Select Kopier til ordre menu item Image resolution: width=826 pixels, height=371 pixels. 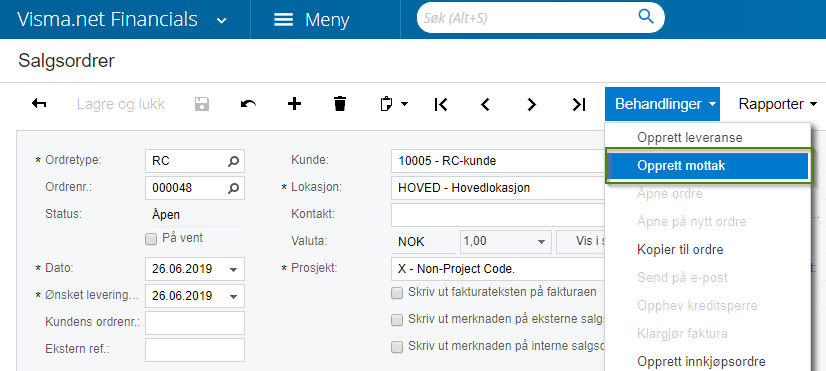coord(680,249)
